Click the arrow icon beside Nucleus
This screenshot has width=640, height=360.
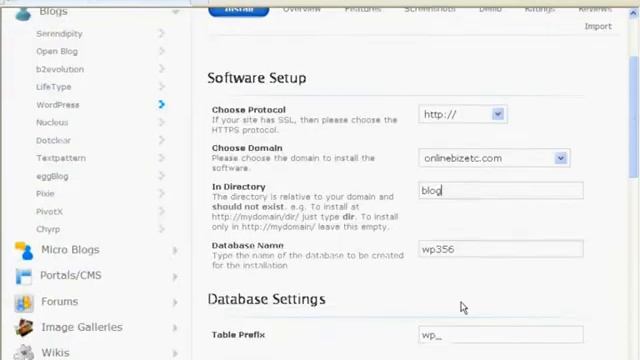point(162,122)
